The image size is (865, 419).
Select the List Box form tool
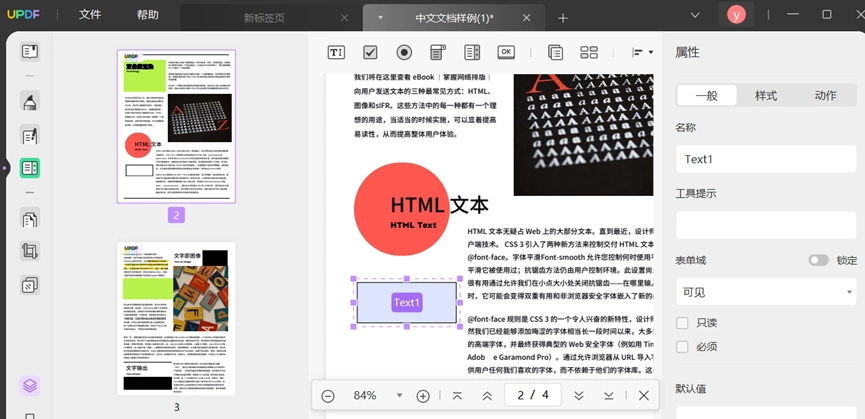coord(472,52)
